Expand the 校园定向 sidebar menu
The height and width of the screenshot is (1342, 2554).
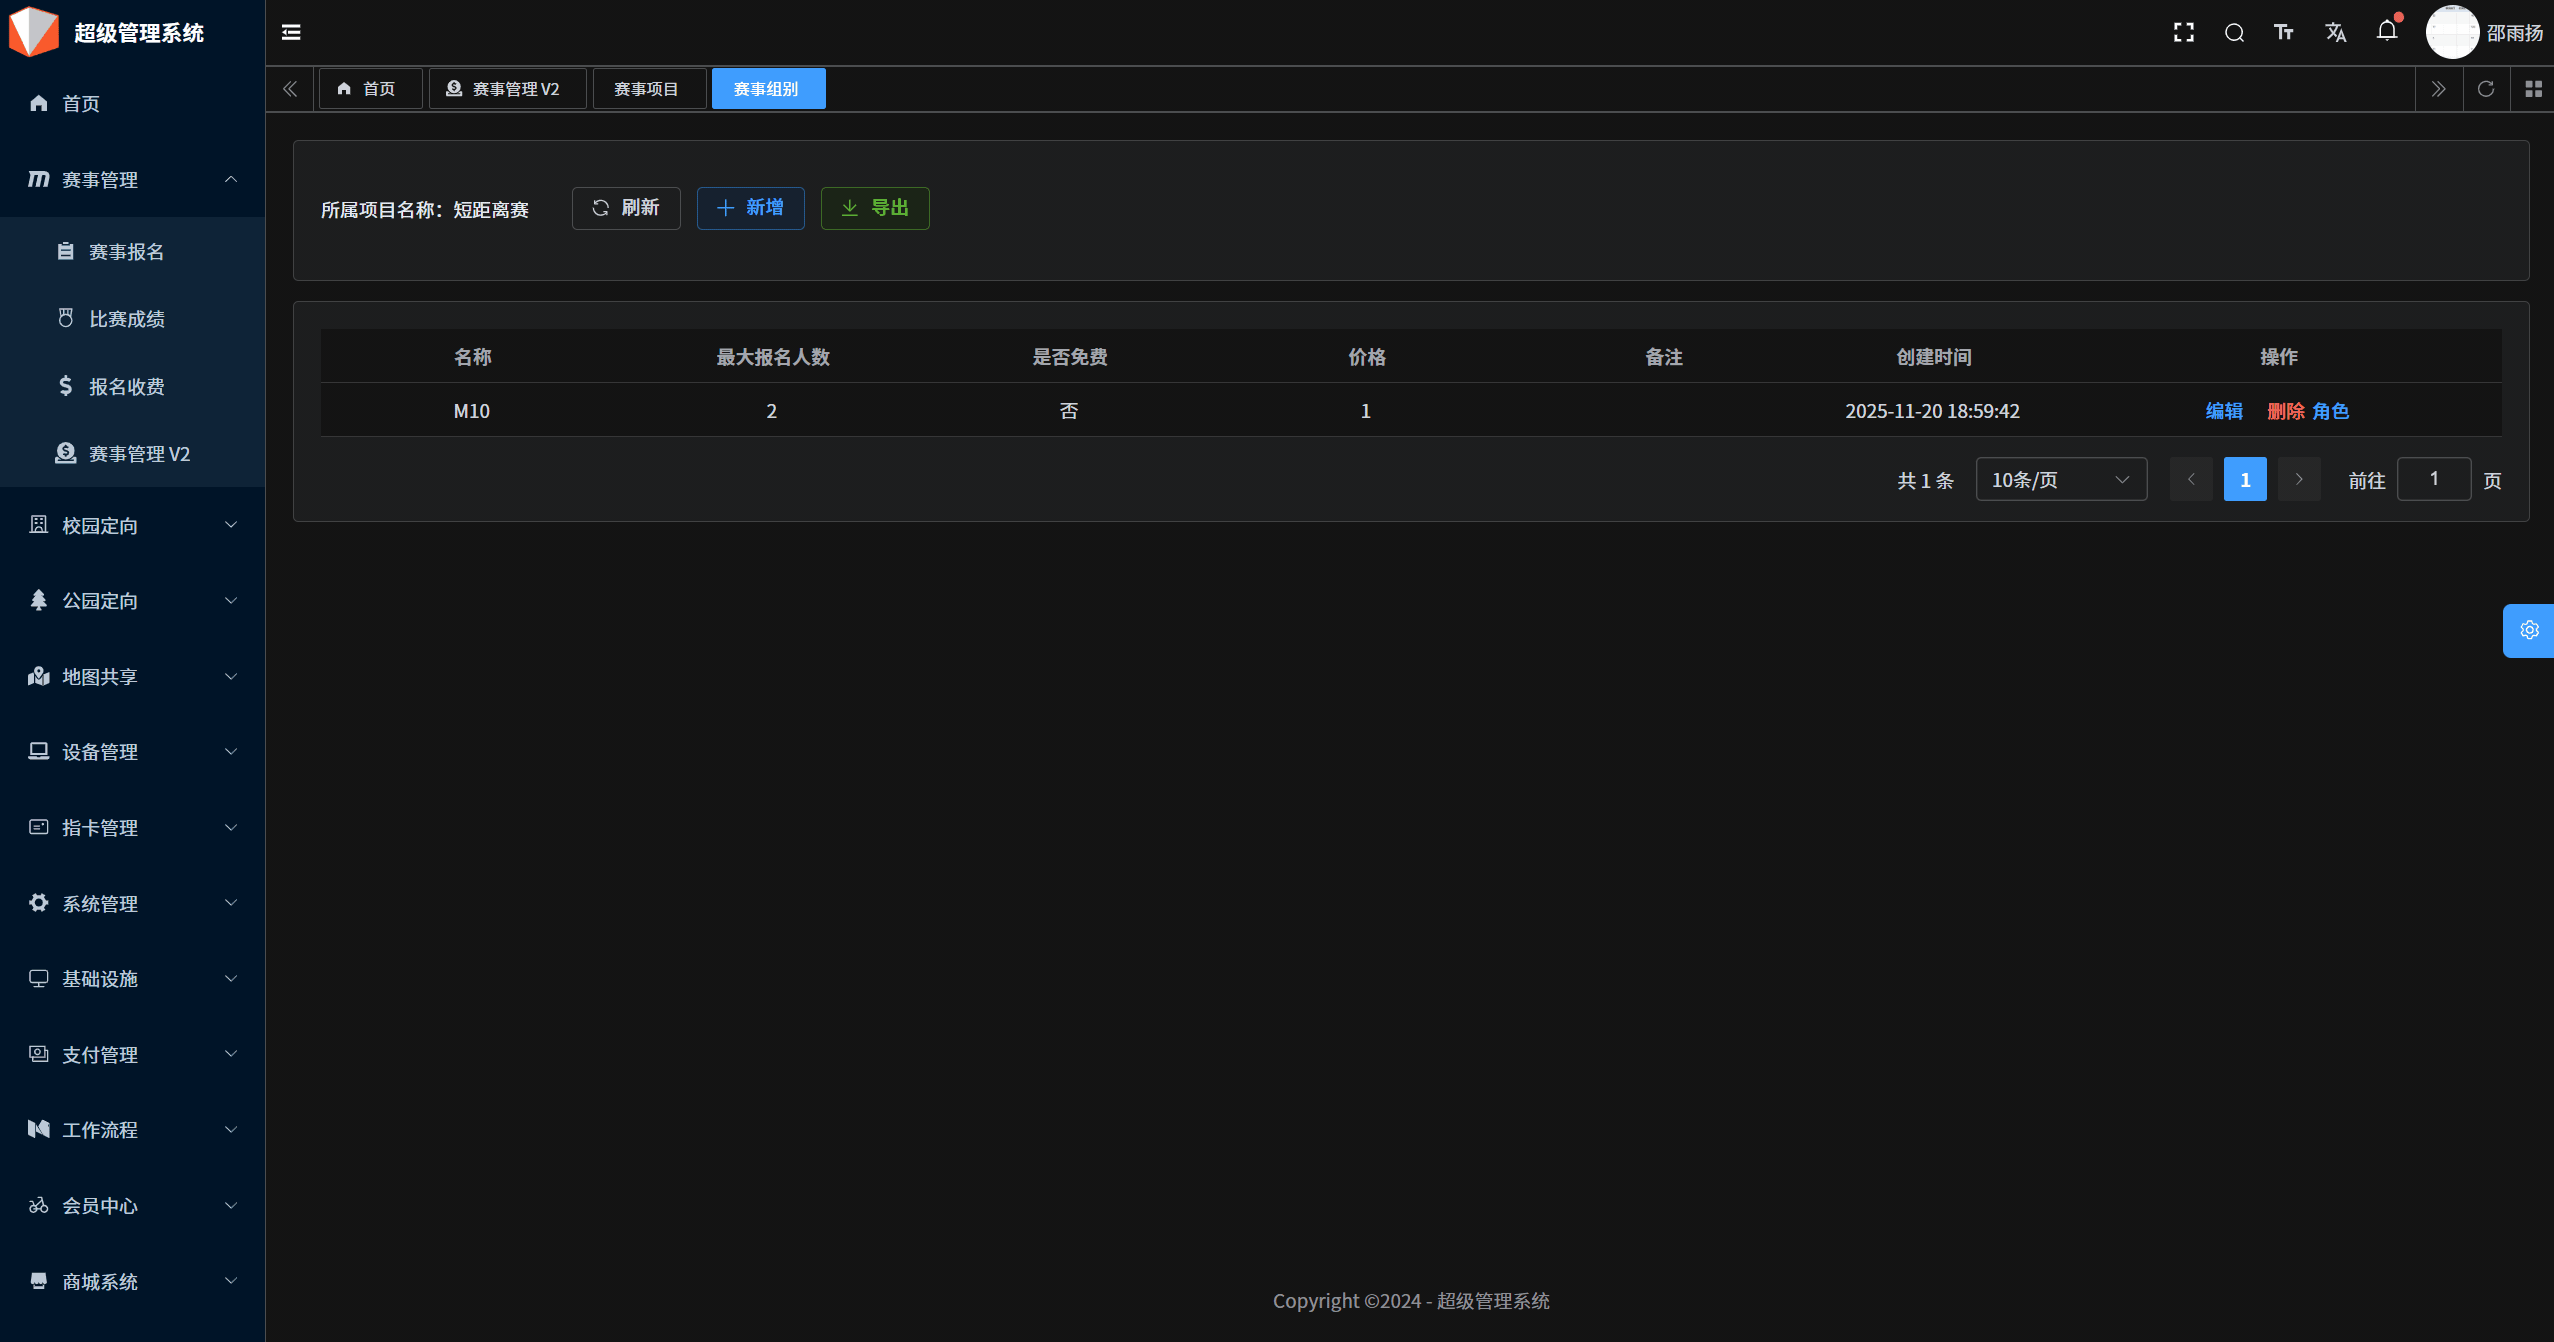click(132, 525)
